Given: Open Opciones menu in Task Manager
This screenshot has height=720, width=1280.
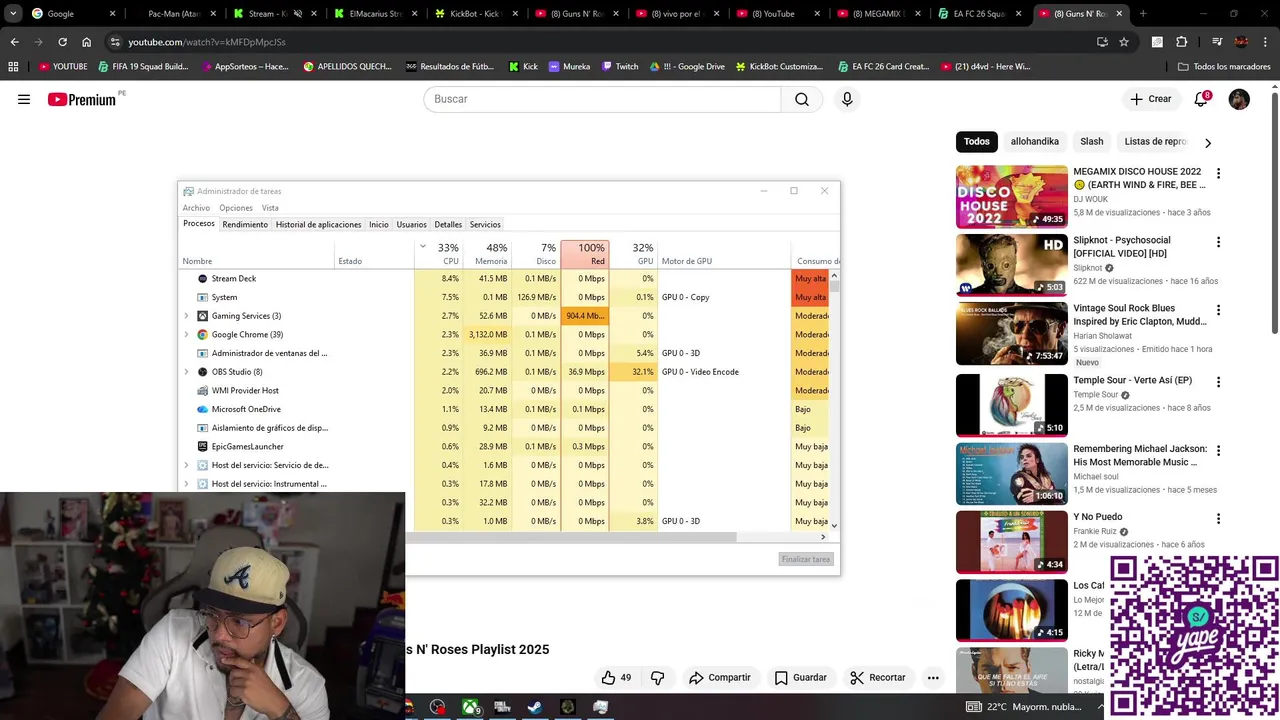Looking at the screenshot, I should pos(236,208).
